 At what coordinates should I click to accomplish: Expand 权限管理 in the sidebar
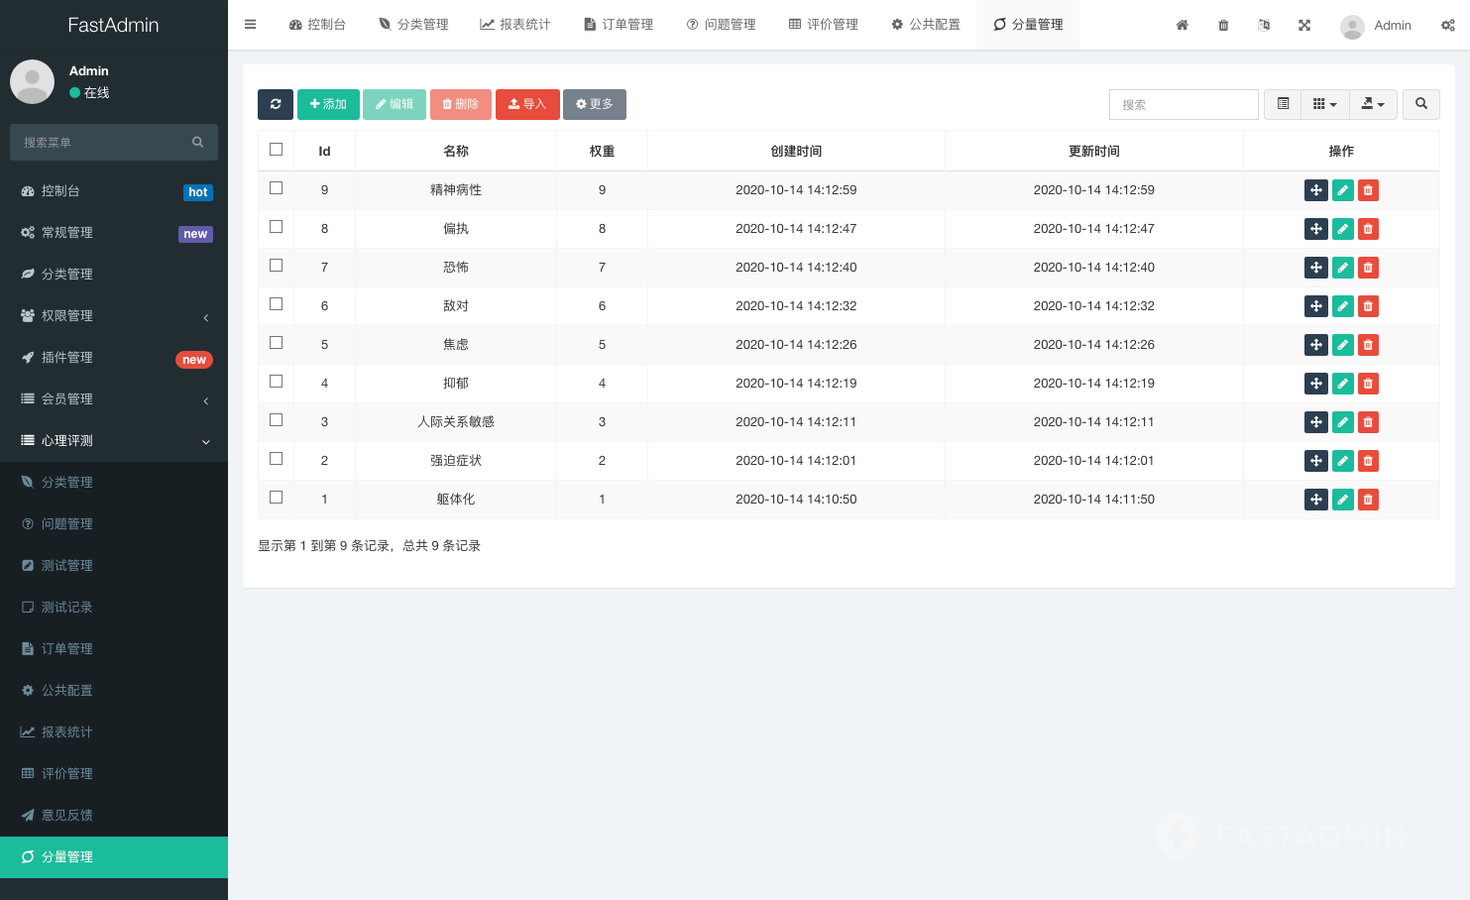pos(114,316)
